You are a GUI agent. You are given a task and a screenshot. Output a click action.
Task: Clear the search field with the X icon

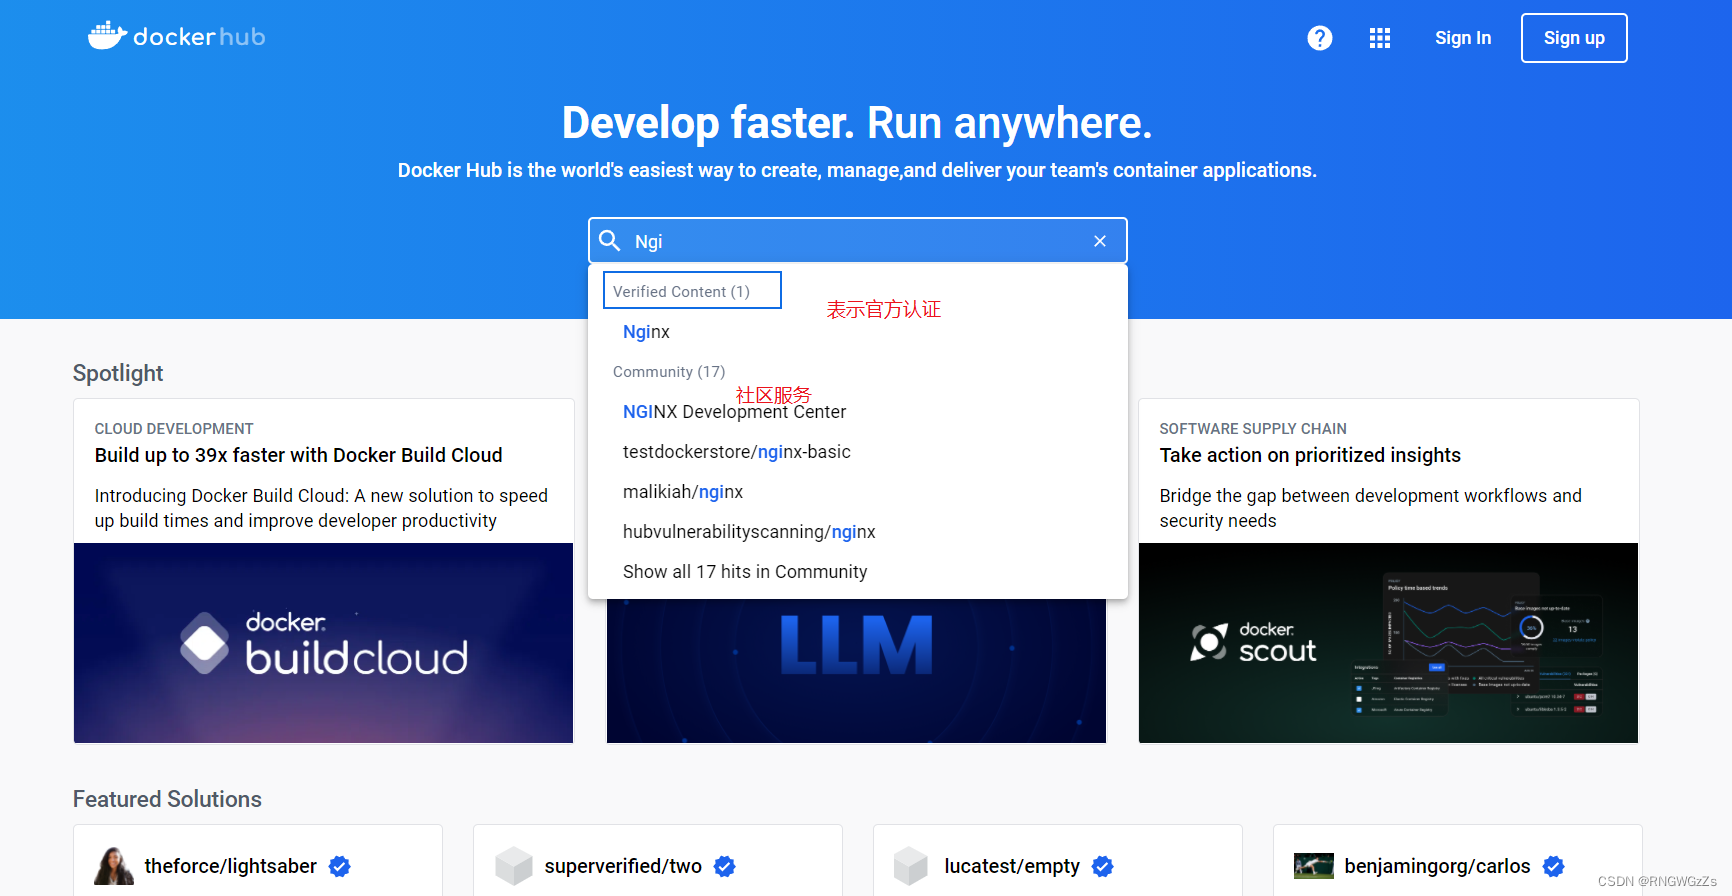(x=1100, y=241)
